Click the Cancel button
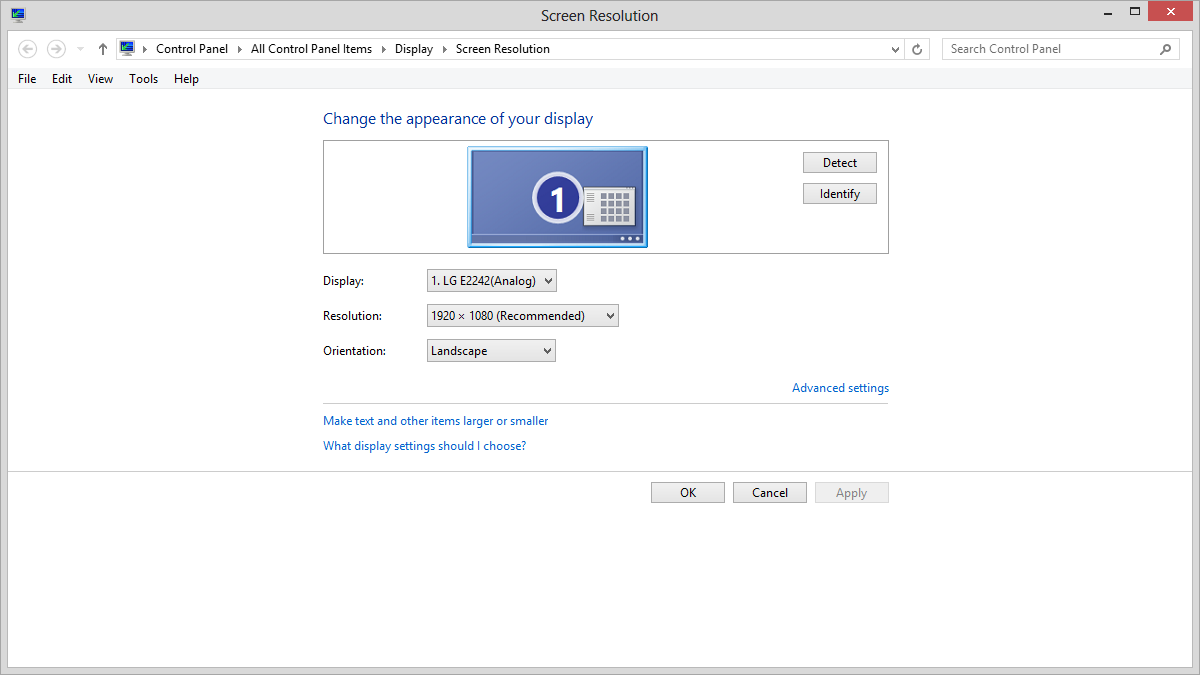The height and width of the screenshot is (675, 1200). pyautogui.click(x=770, y=493)
